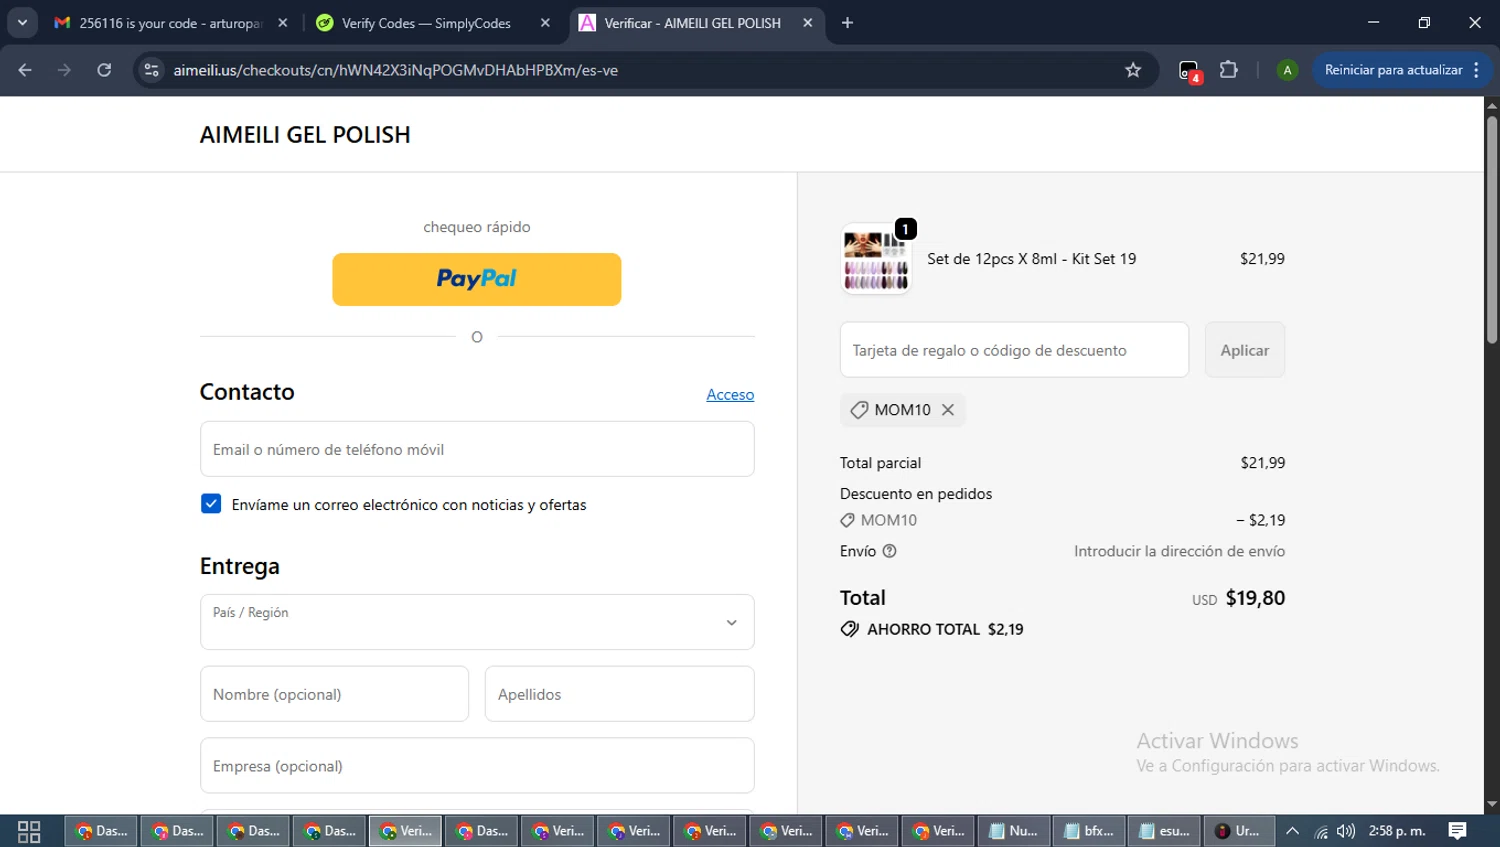This screenshot has width=1500, height=847.
Task: Open the Chrome browser menu dots
Action: (1477, 70)
